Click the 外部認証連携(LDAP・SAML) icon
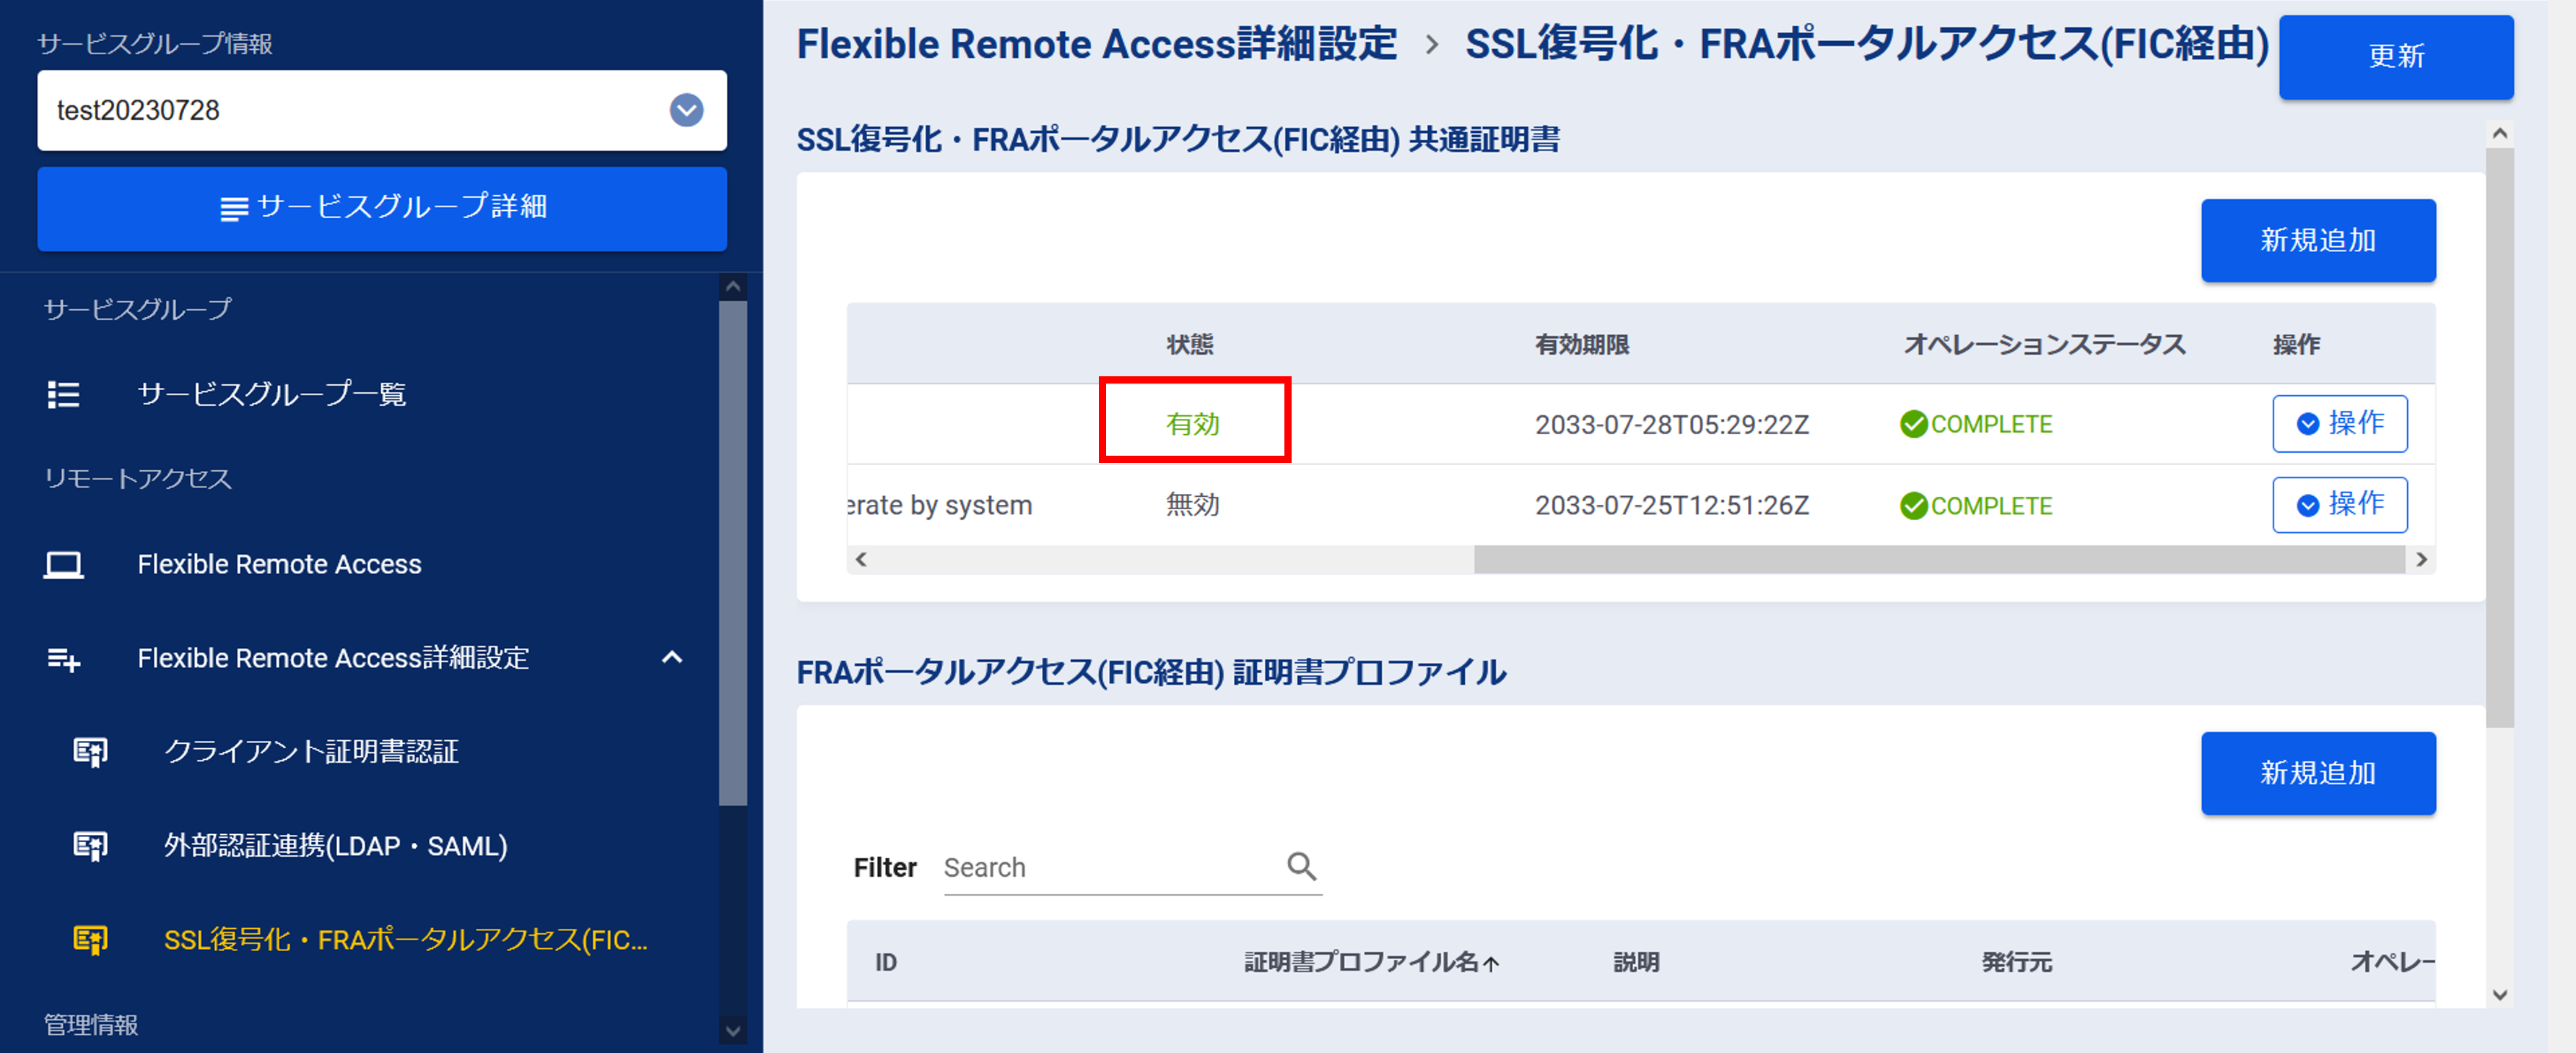Image resolution: width=2576 pixels, height=1053 pixels. [90, 846]
